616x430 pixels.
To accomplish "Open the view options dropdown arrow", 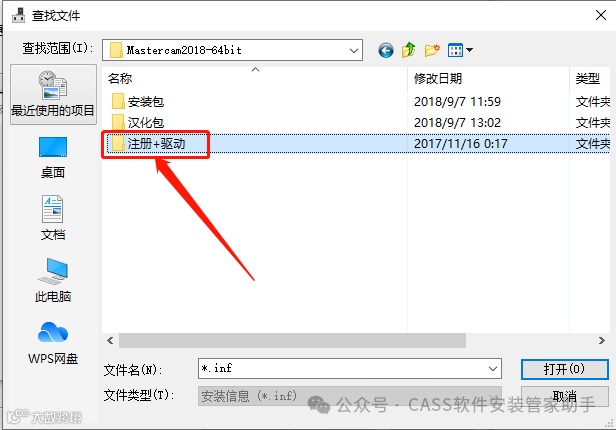I will point(469,50).
